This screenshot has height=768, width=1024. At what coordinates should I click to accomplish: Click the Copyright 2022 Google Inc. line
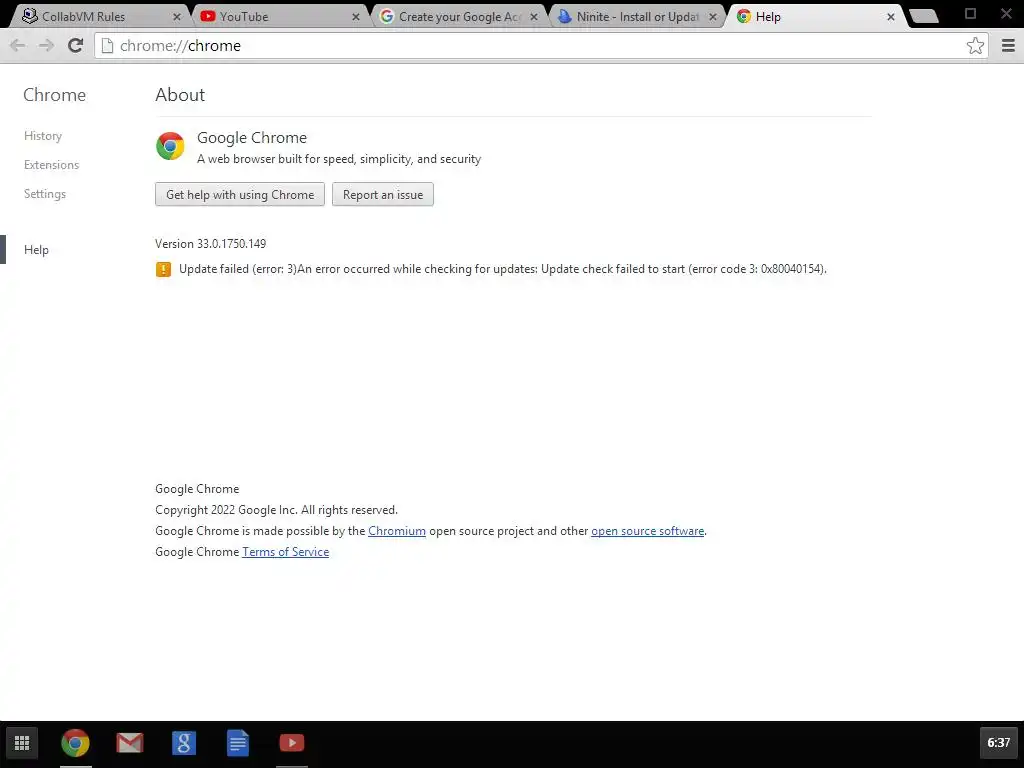(276, 510)
